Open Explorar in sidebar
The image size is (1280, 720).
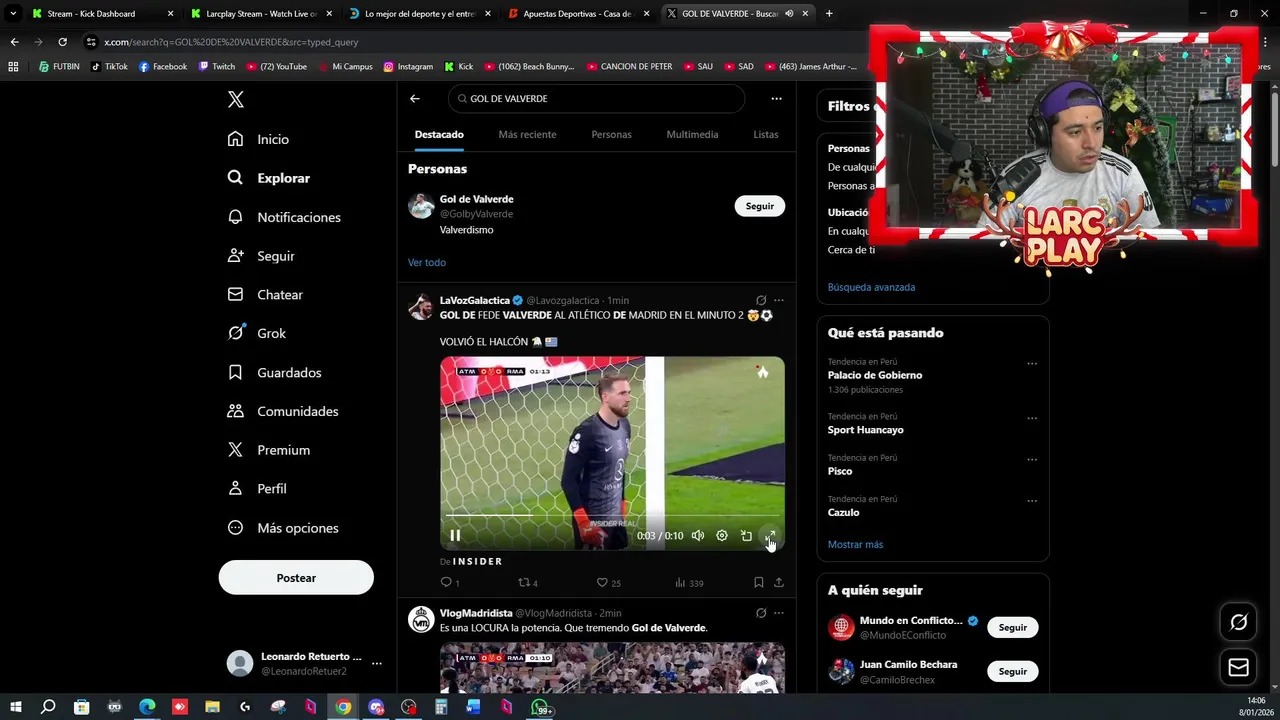click(269, 178)
